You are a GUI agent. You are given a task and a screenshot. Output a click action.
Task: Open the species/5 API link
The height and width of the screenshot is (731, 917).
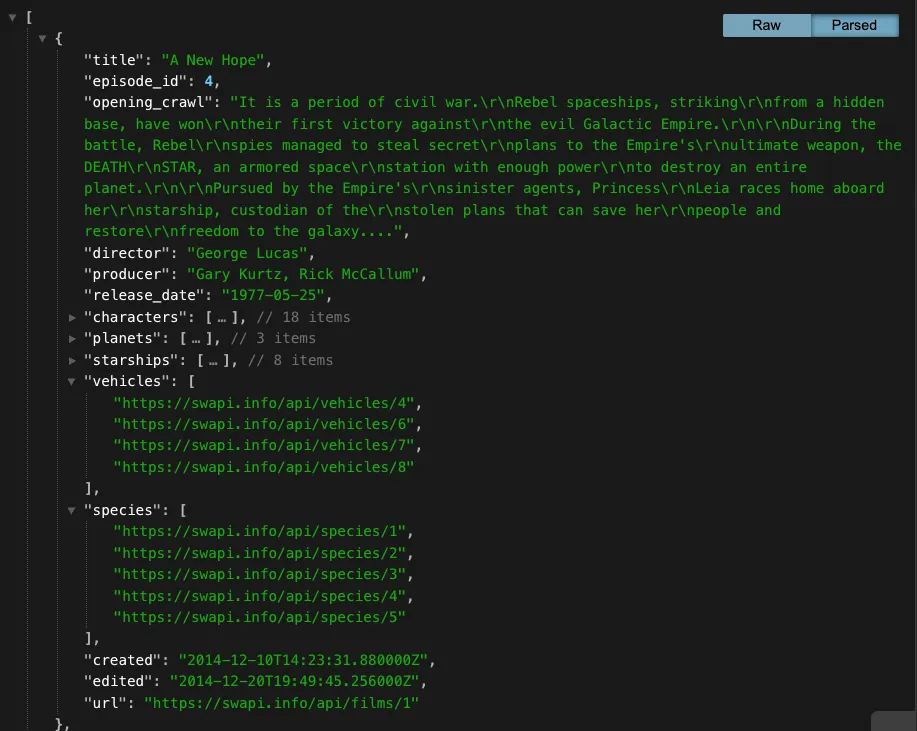260,618
